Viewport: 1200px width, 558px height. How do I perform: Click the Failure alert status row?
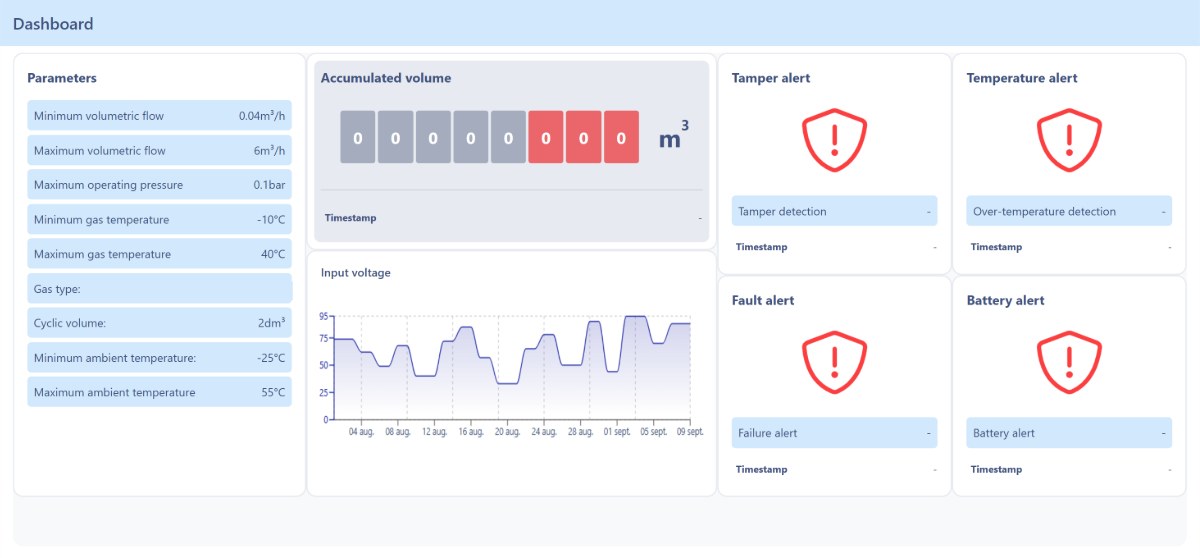pos(834,433)
